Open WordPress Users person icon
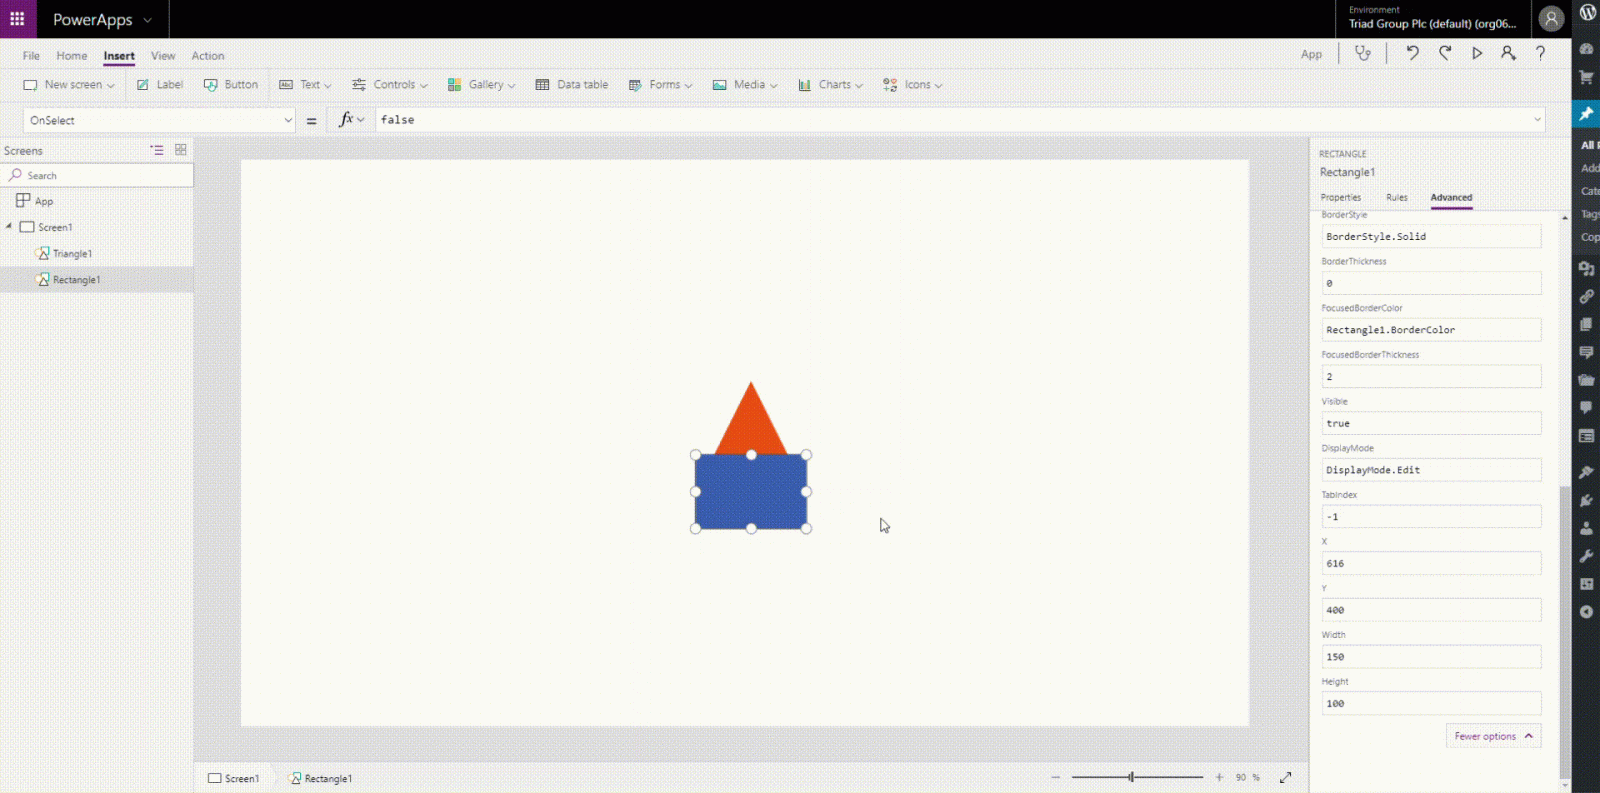This screenshot has width=1600, height=793. (x=1586, y=528)
